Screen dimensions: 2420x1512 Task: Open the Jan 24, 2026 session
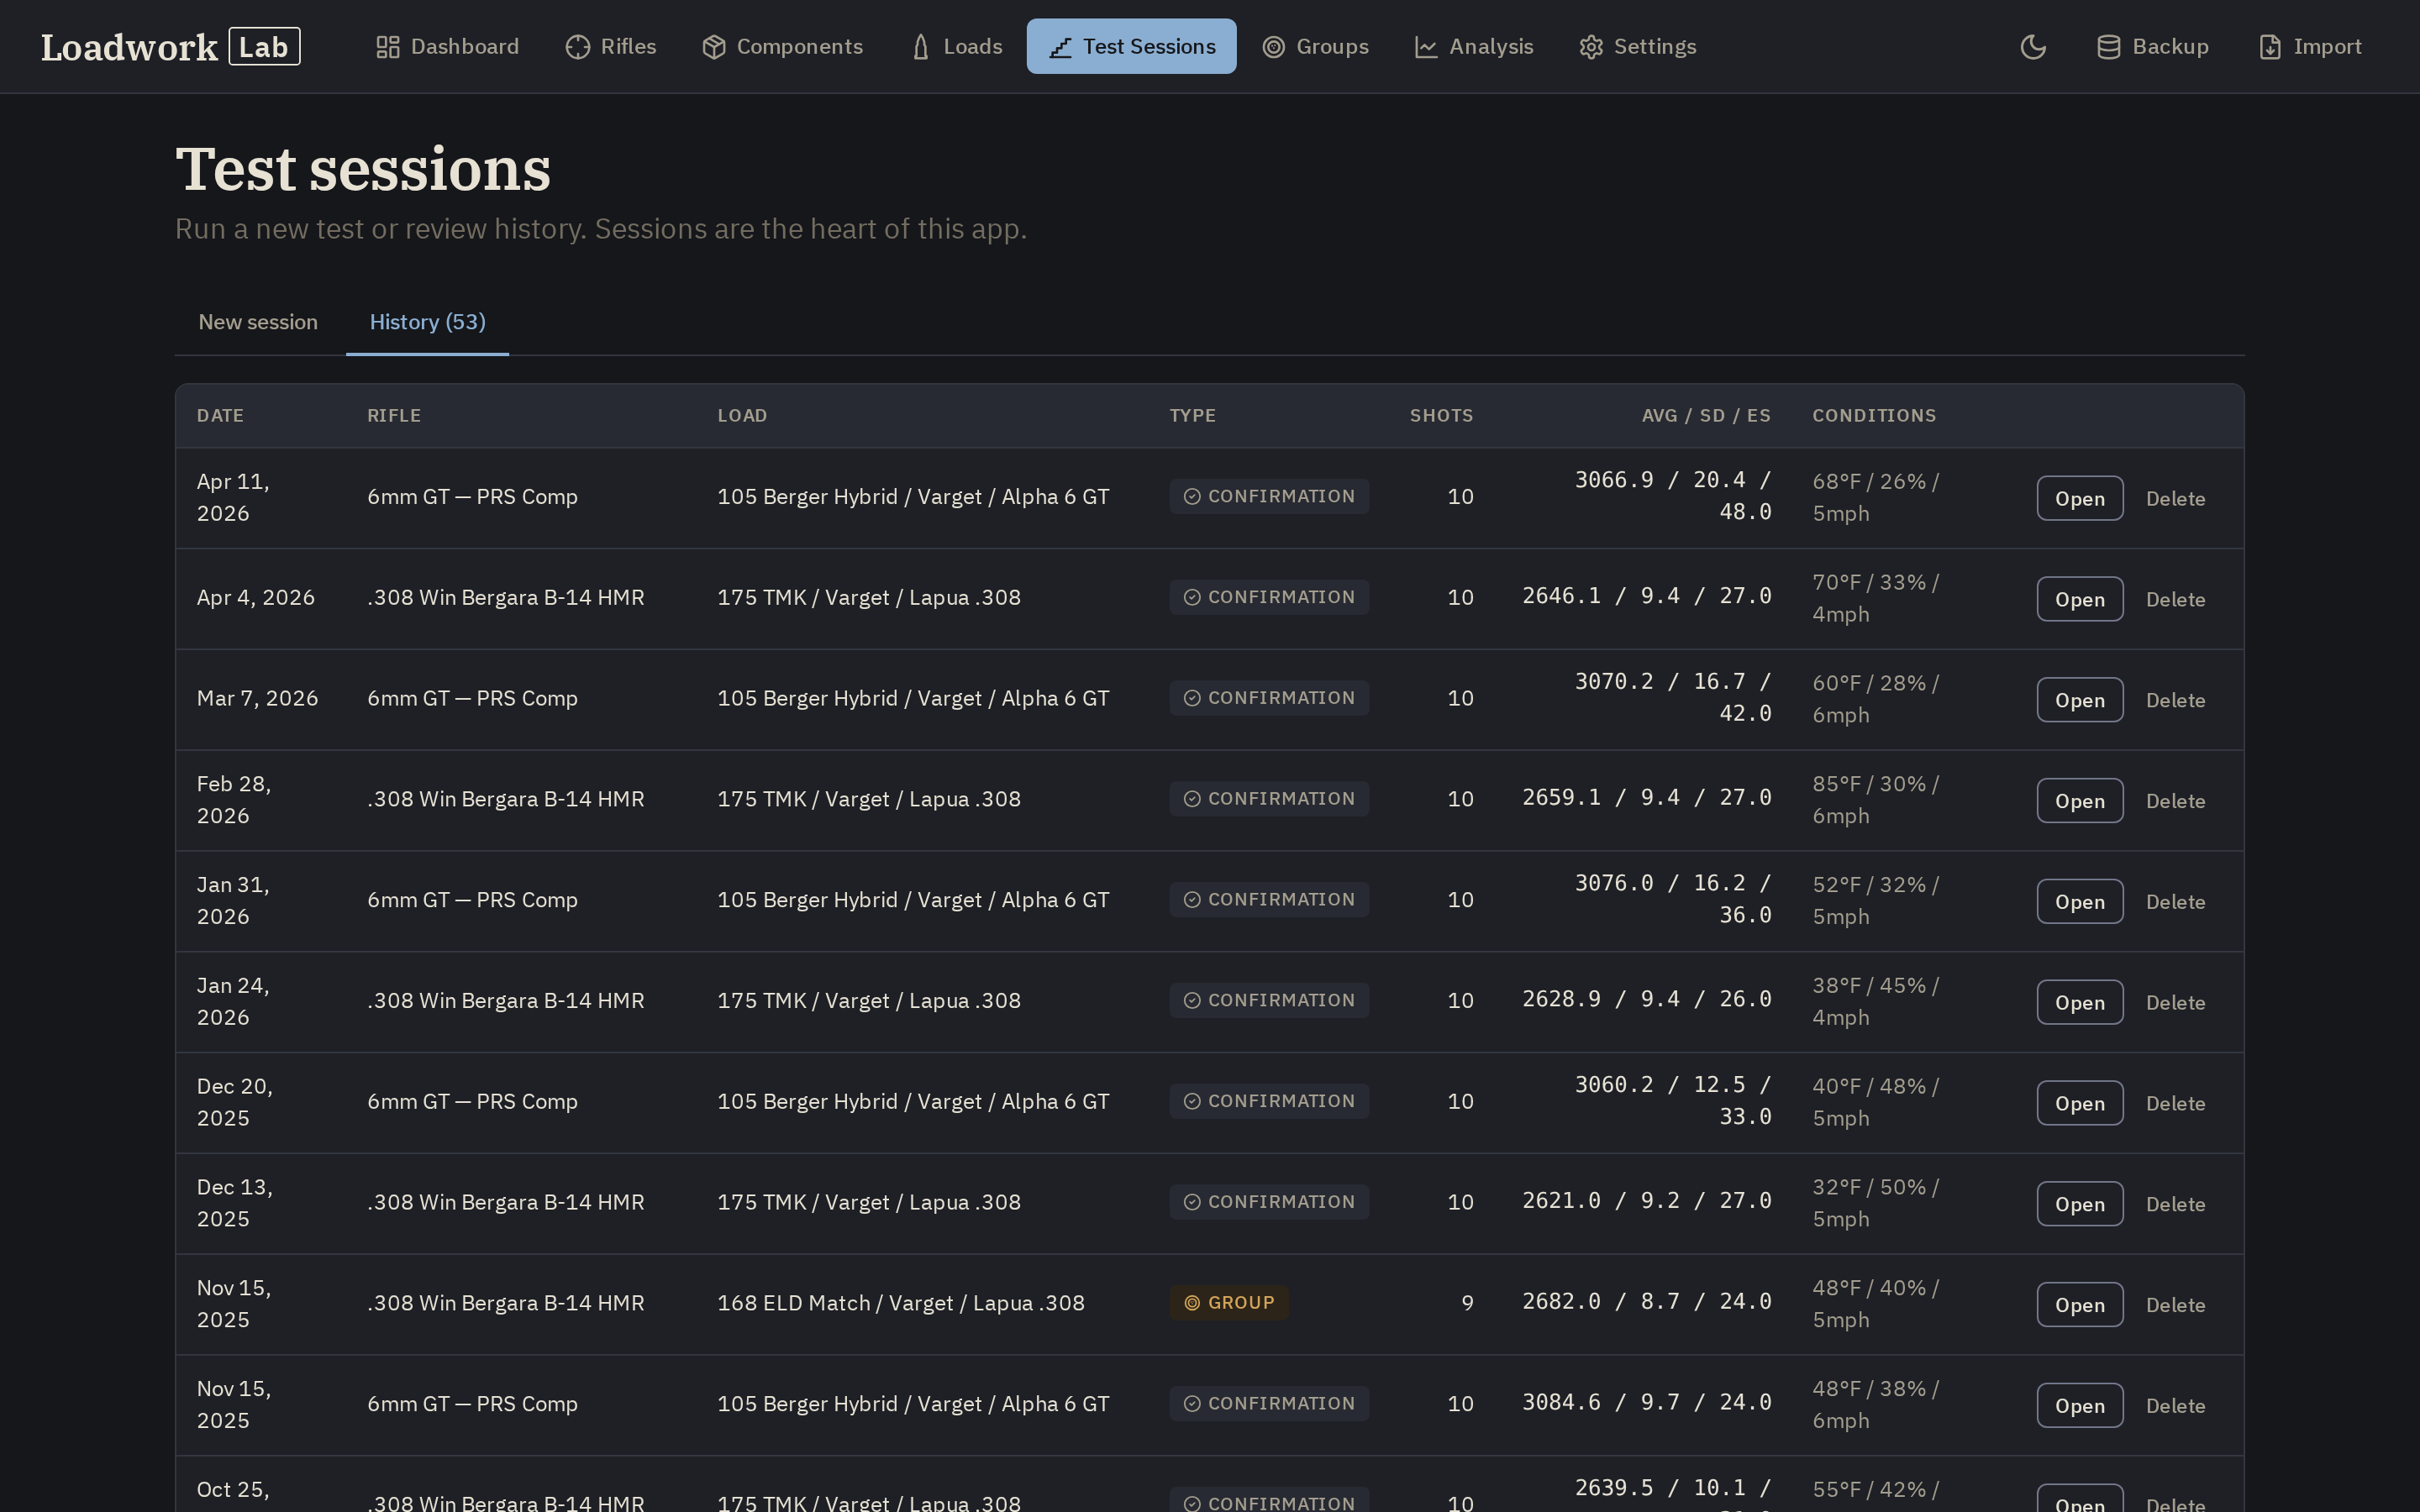pos(2079,1002)
